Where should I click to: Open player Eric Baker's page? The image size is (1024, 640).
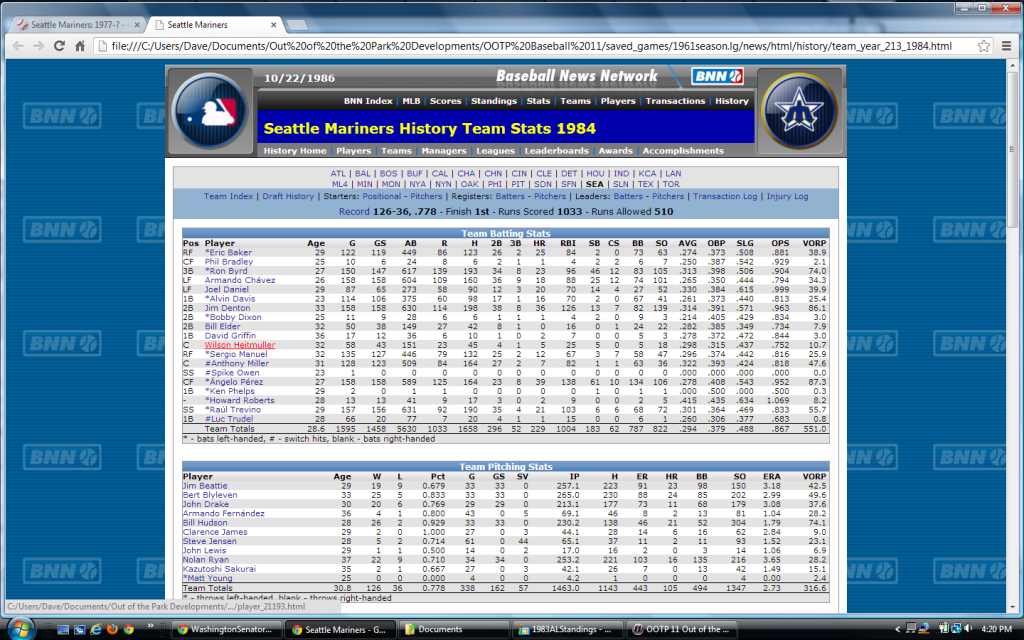pos(228,252)
